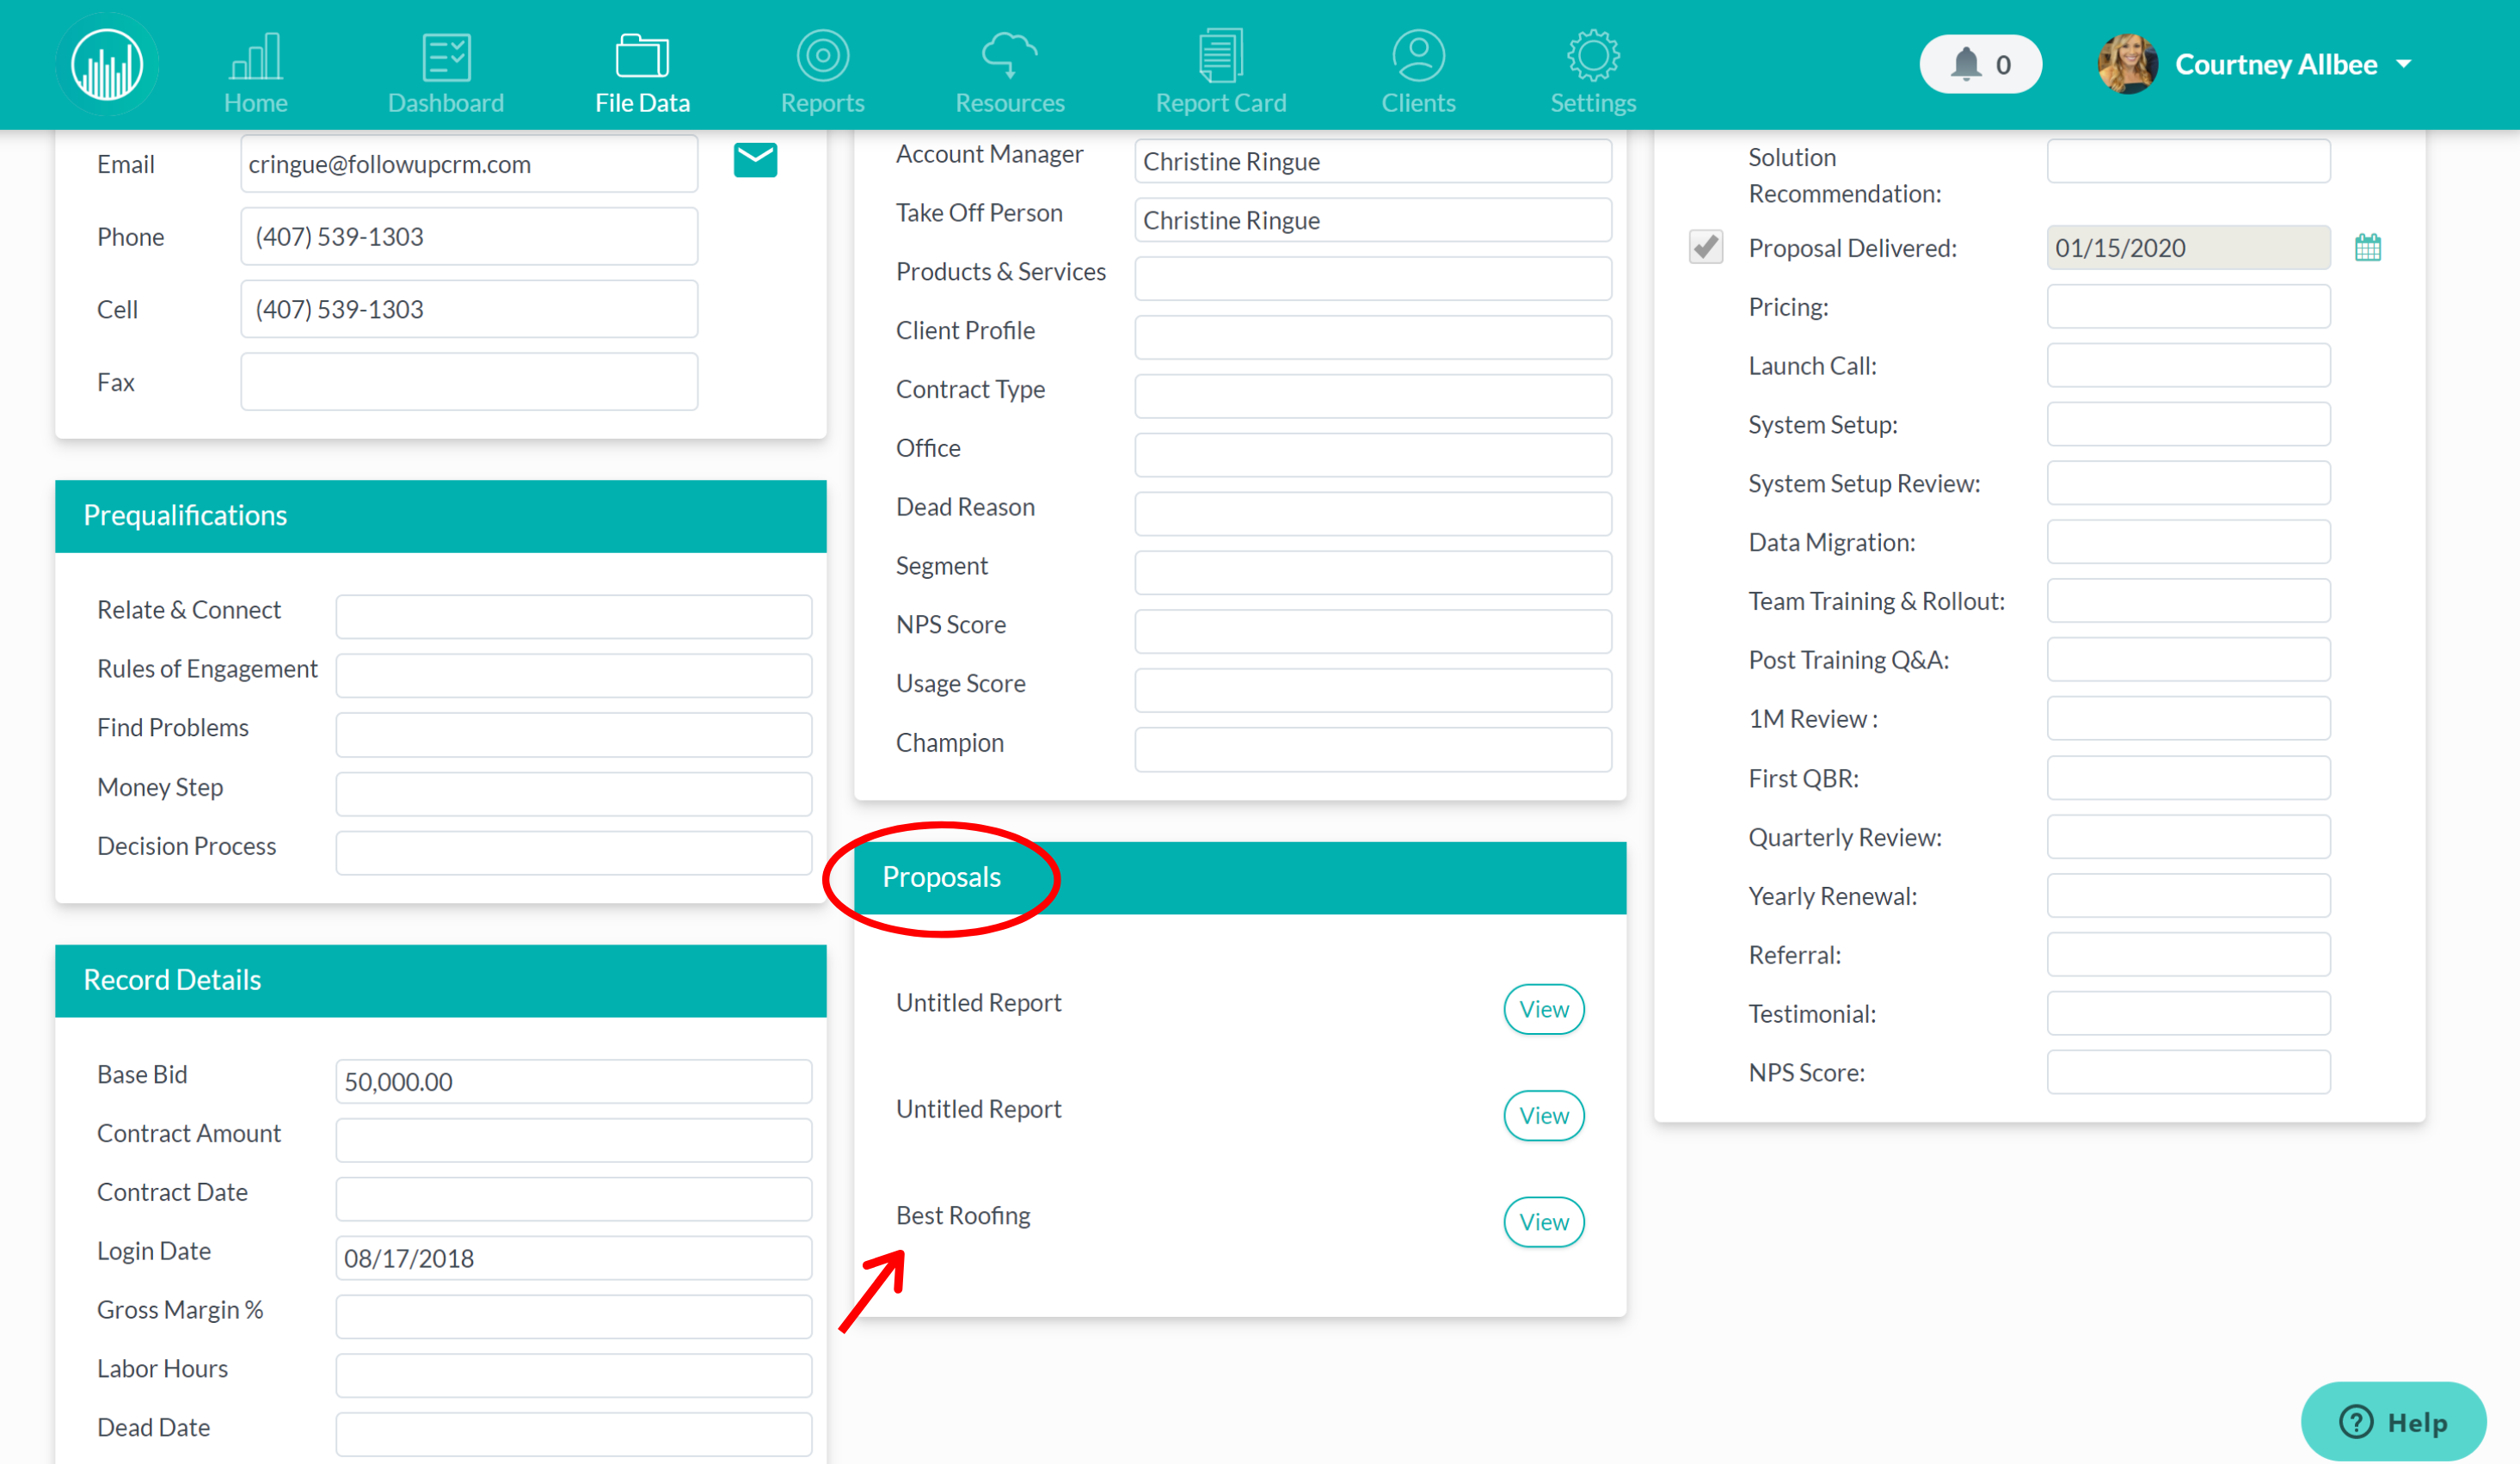The width and height of the screenshot is (2520, 1464).
Task: View the Best Roofing proposal
Action: click(1540, 1220)
